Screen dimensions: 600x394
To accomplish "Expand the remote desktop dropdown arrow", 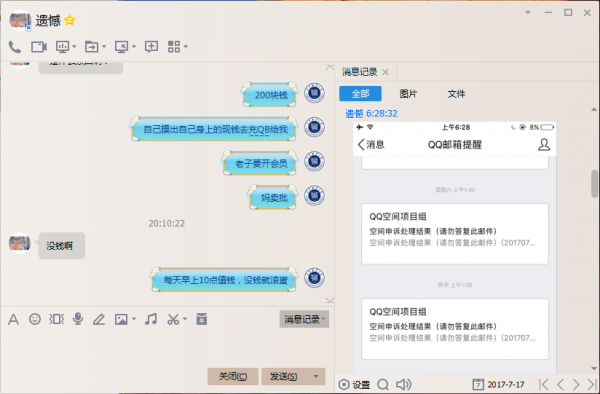I will 134,47.
